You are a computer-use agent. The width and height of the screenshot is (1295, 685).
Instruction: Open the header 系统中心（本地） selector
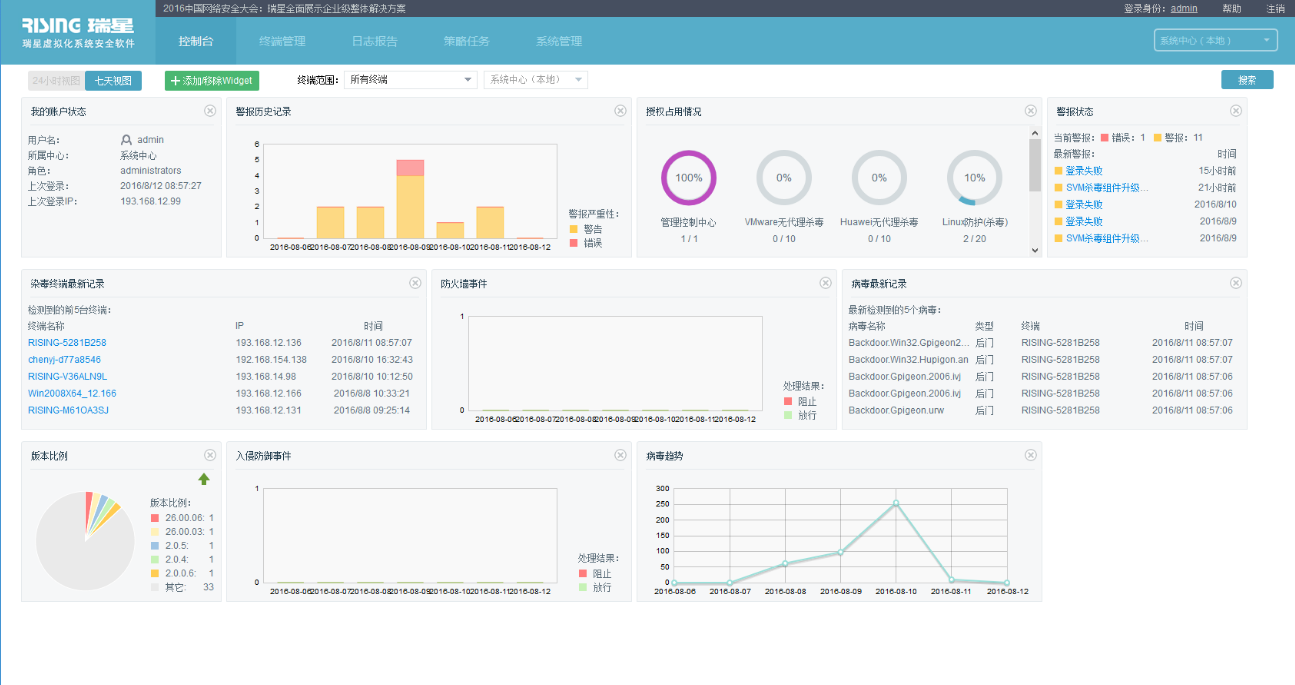(x=1215, y=40)
